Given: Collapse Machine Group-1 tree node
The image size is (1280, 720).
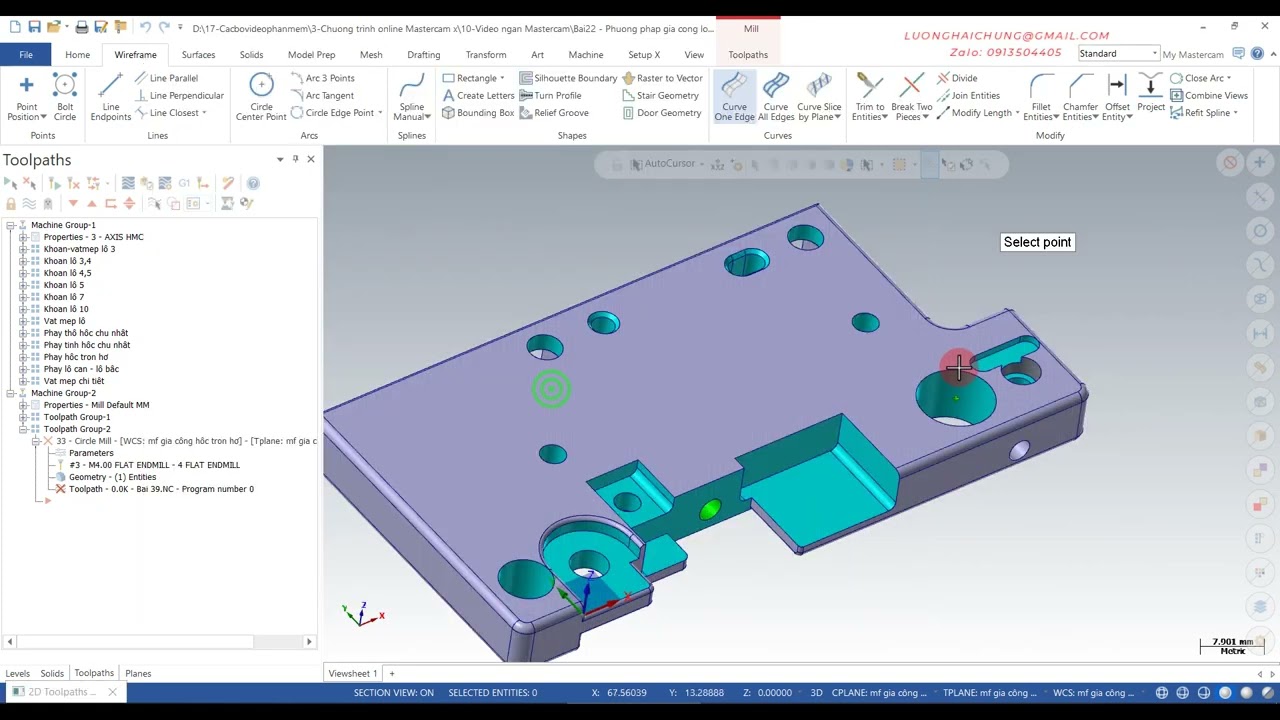Looking at the screenshot, I should point(10,225).
